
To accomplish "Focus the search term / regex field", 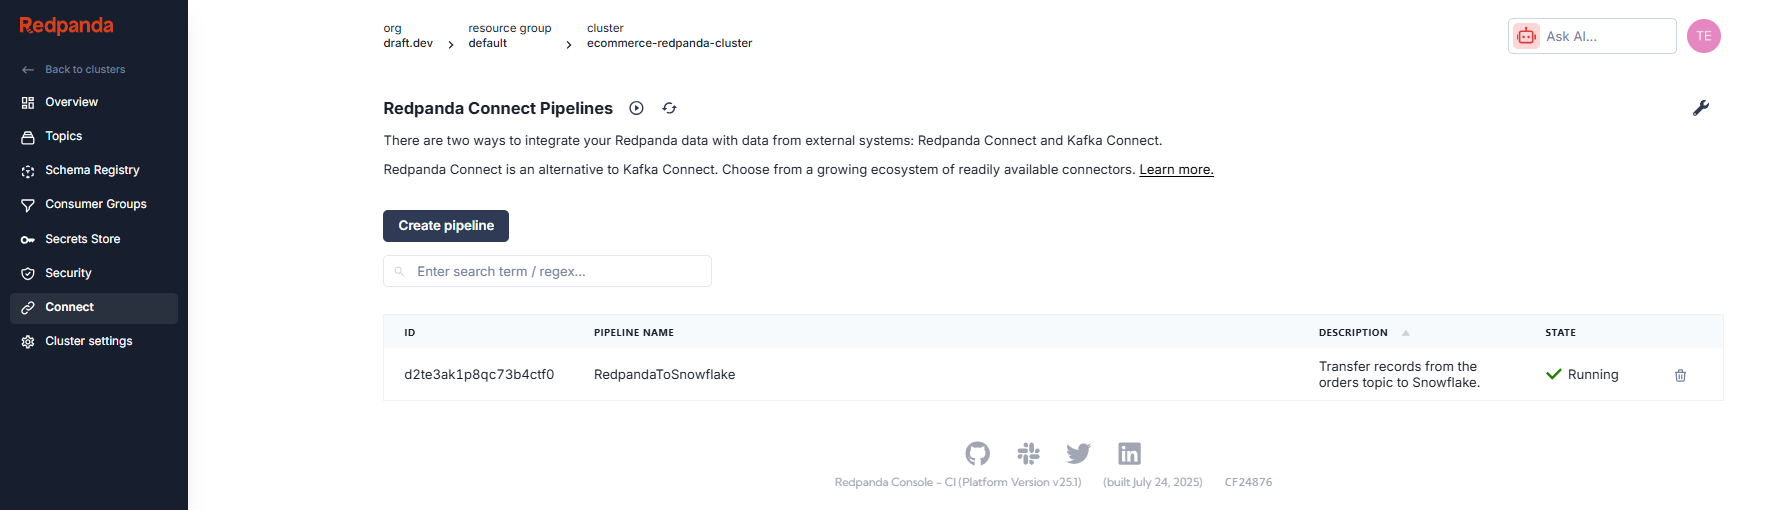I will pyautogui.click(x=547, y=271).
